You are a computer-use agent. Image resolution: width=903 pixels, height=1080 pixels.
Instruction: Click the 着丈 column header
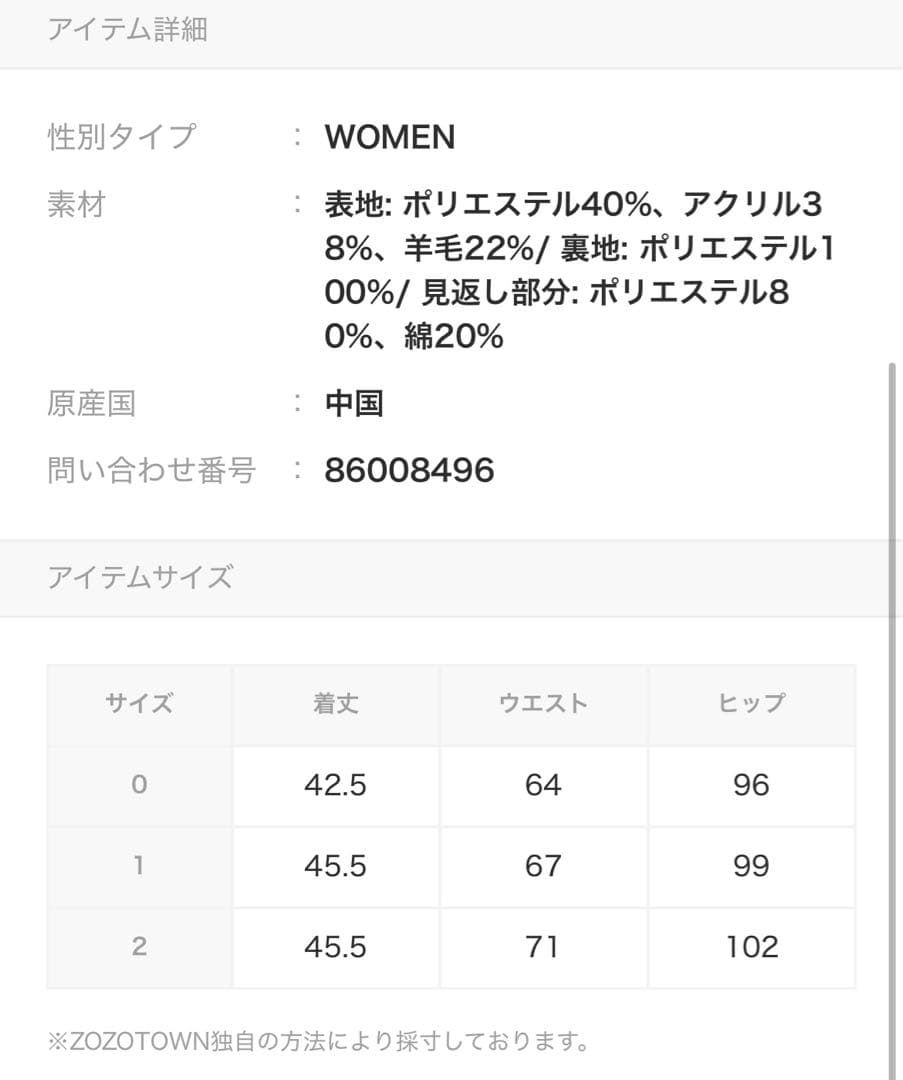[x=335, y=703]
